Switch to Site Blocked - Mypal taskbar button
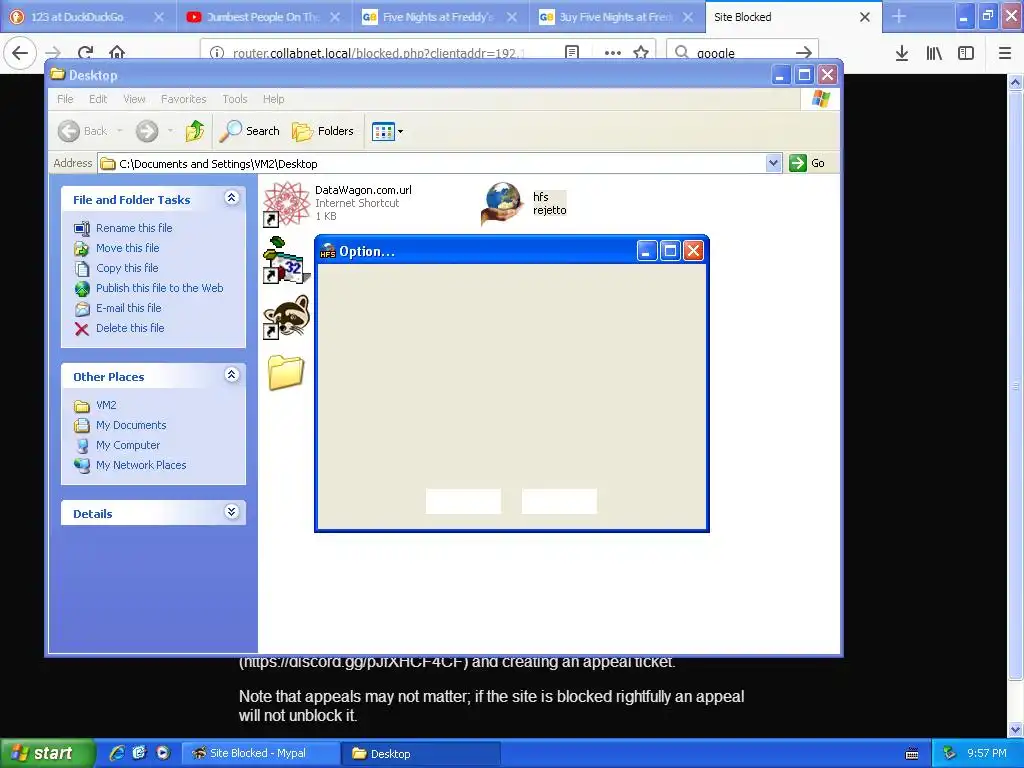Screen dimensions: 1024x768 pos(259,753)
